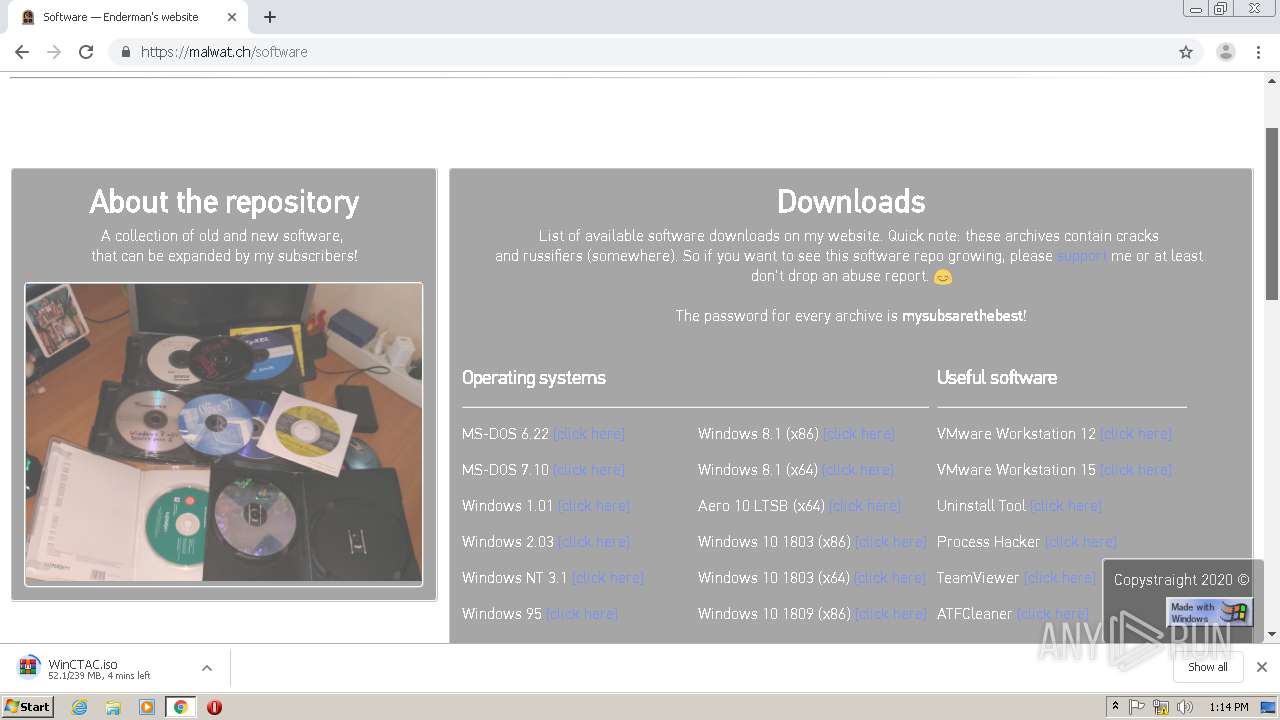Open Chrome three-dot menu
This screenshot has height=720, width=1280.
tap(1258, 52)
